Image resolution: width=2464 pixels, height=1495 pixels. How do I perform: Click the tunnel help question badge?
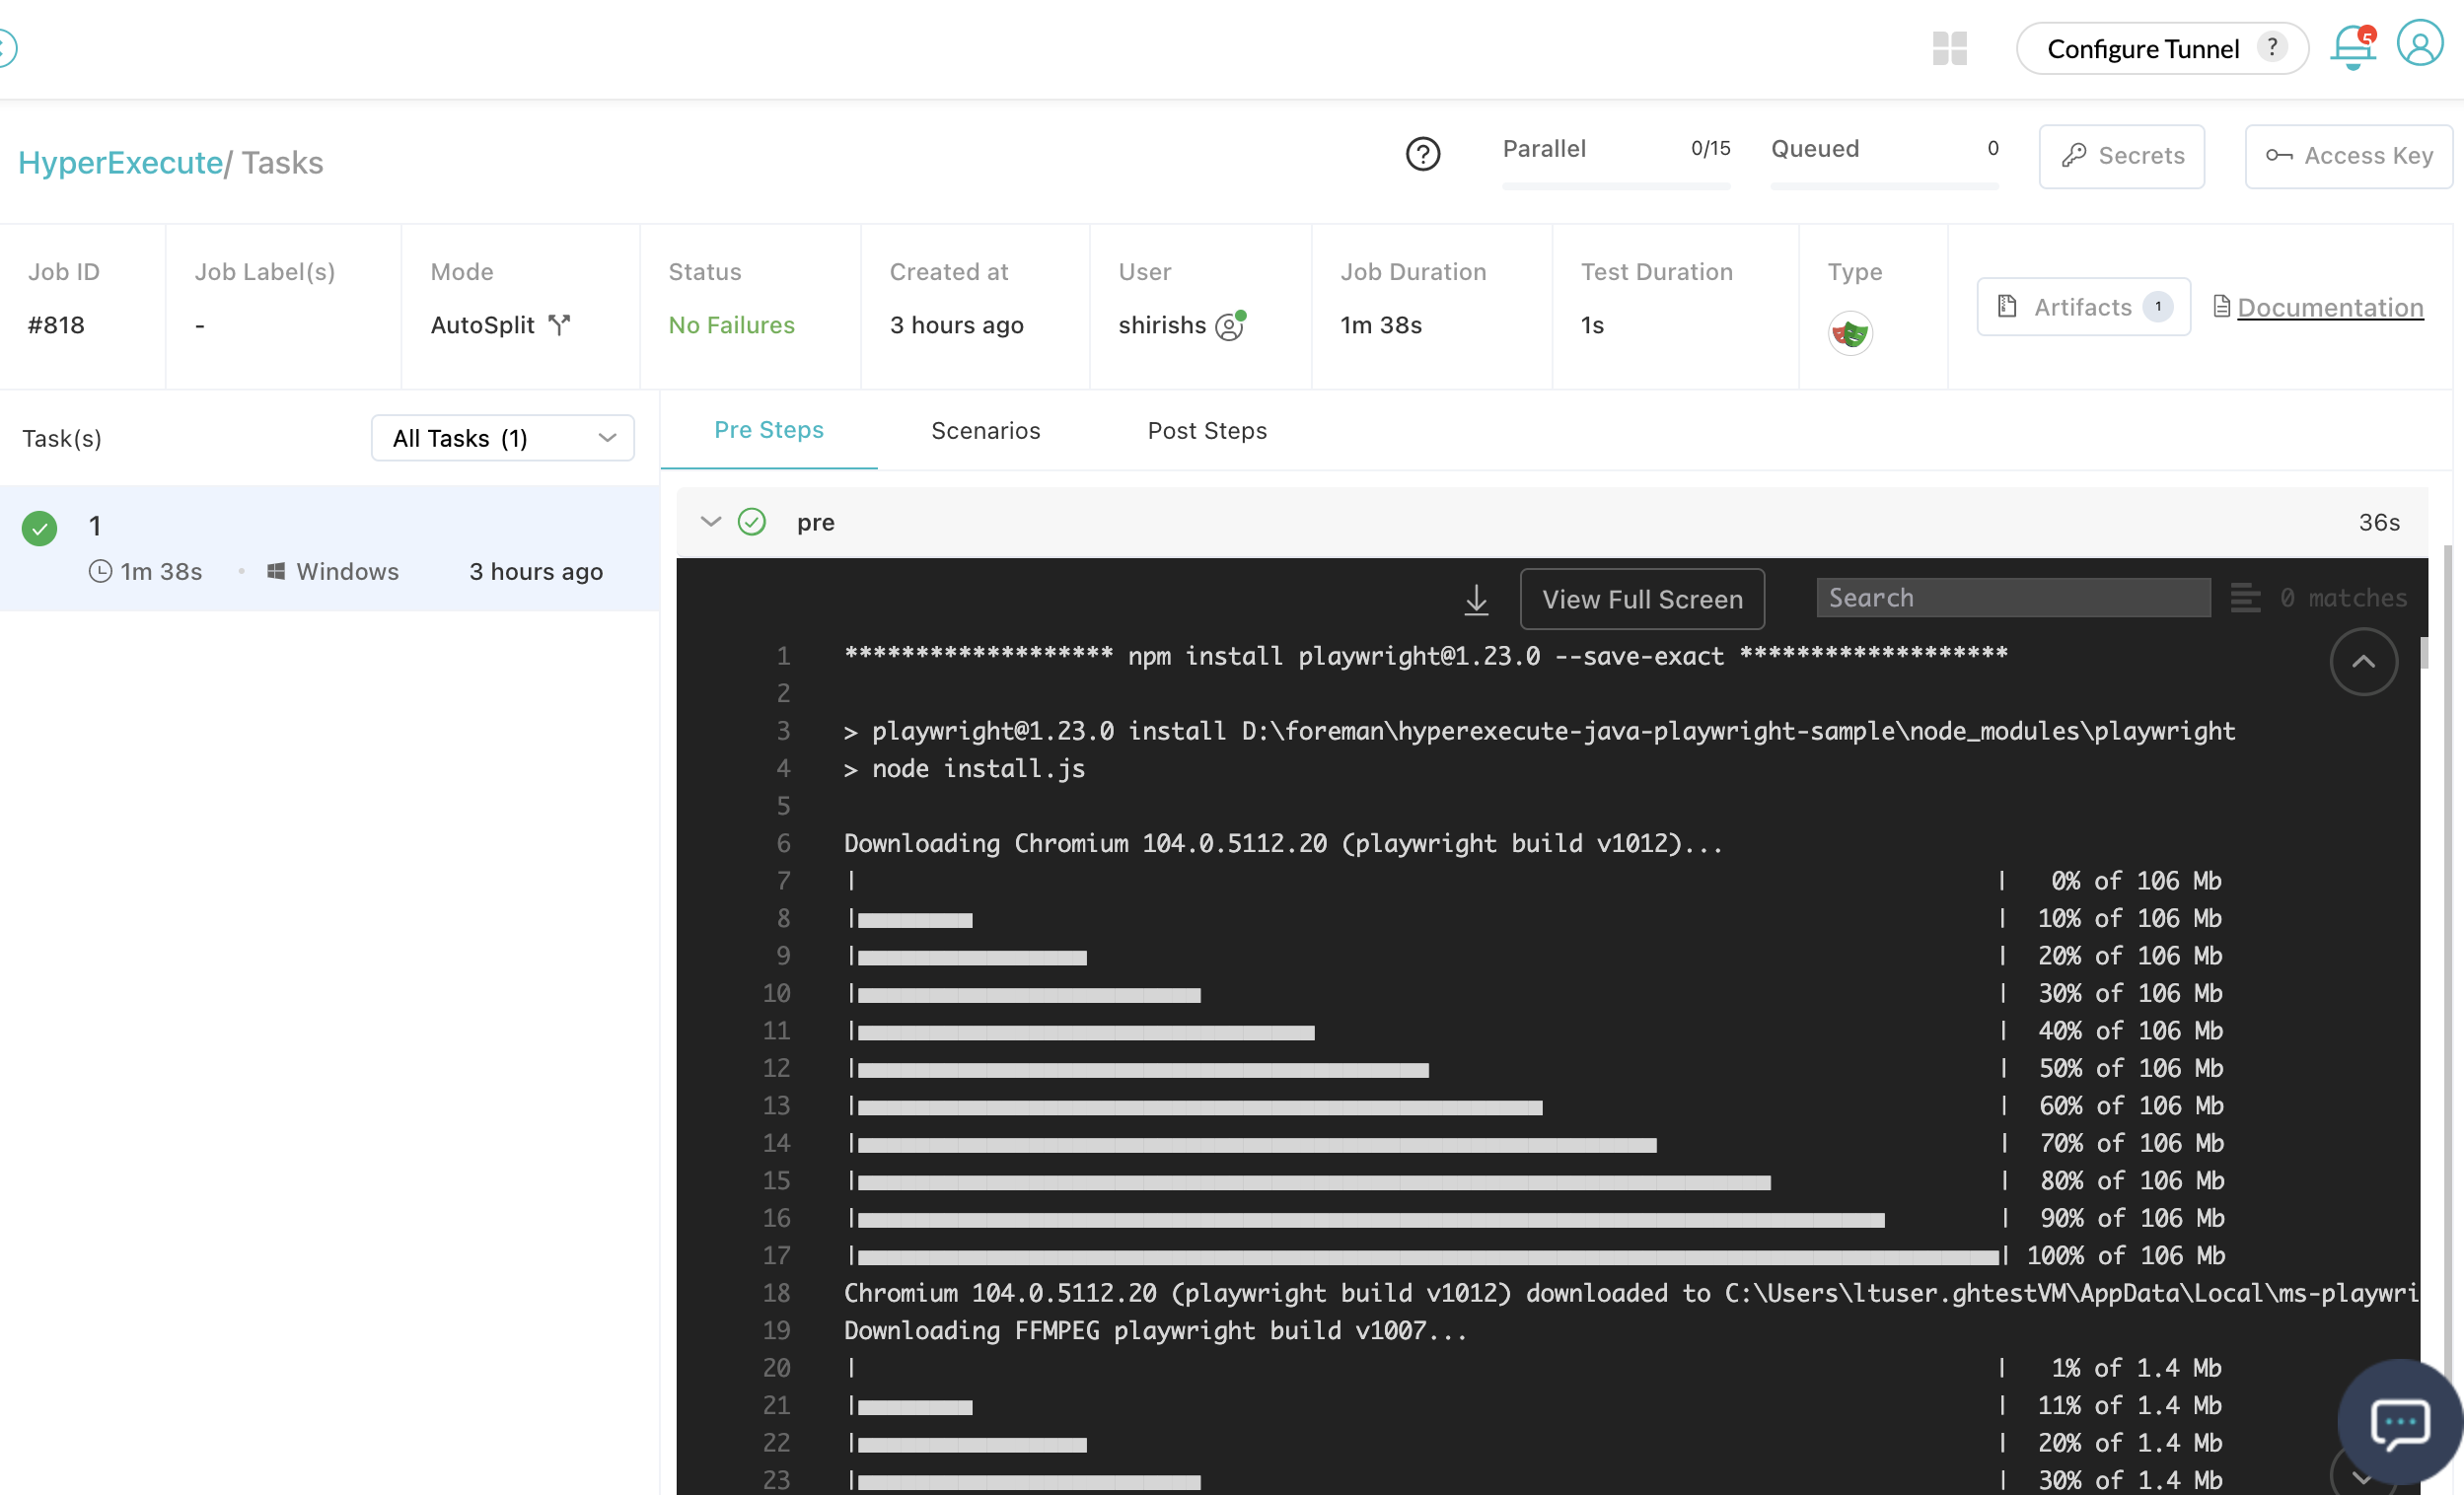tap(2272, 47)
